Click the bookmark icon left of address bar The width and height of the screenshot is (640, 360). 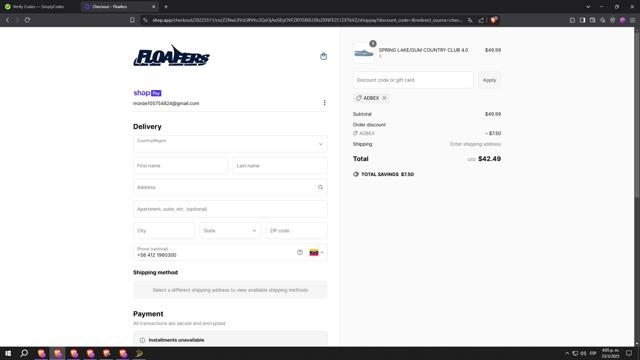(132, 20)
